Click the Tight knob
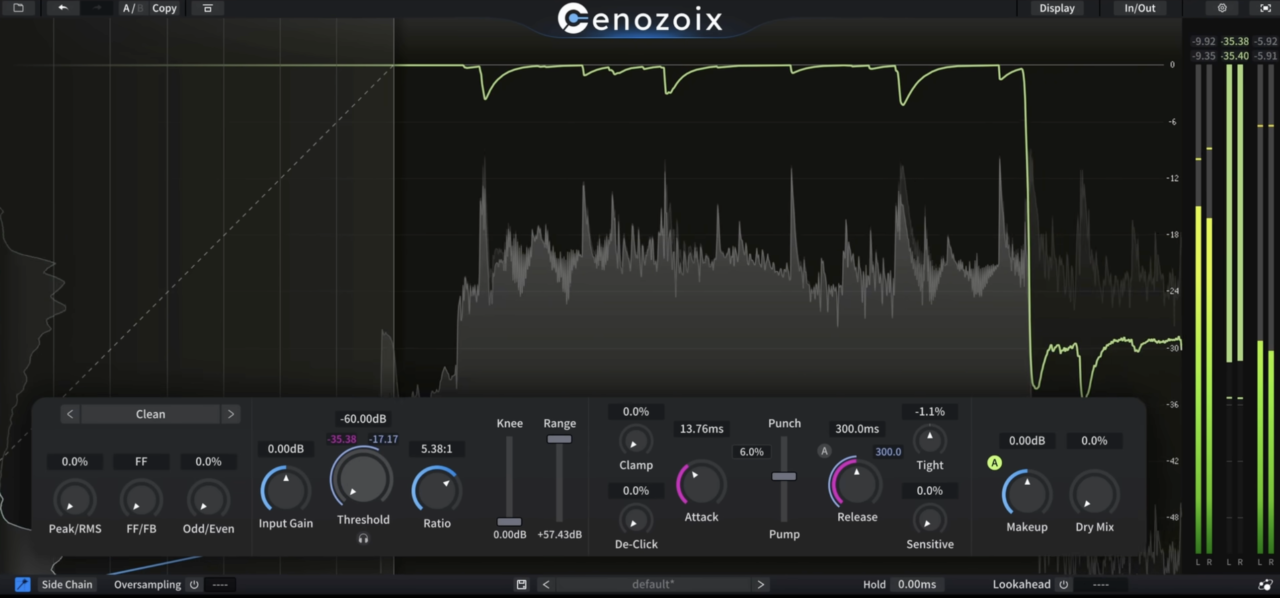 click(x=930, y=440)
